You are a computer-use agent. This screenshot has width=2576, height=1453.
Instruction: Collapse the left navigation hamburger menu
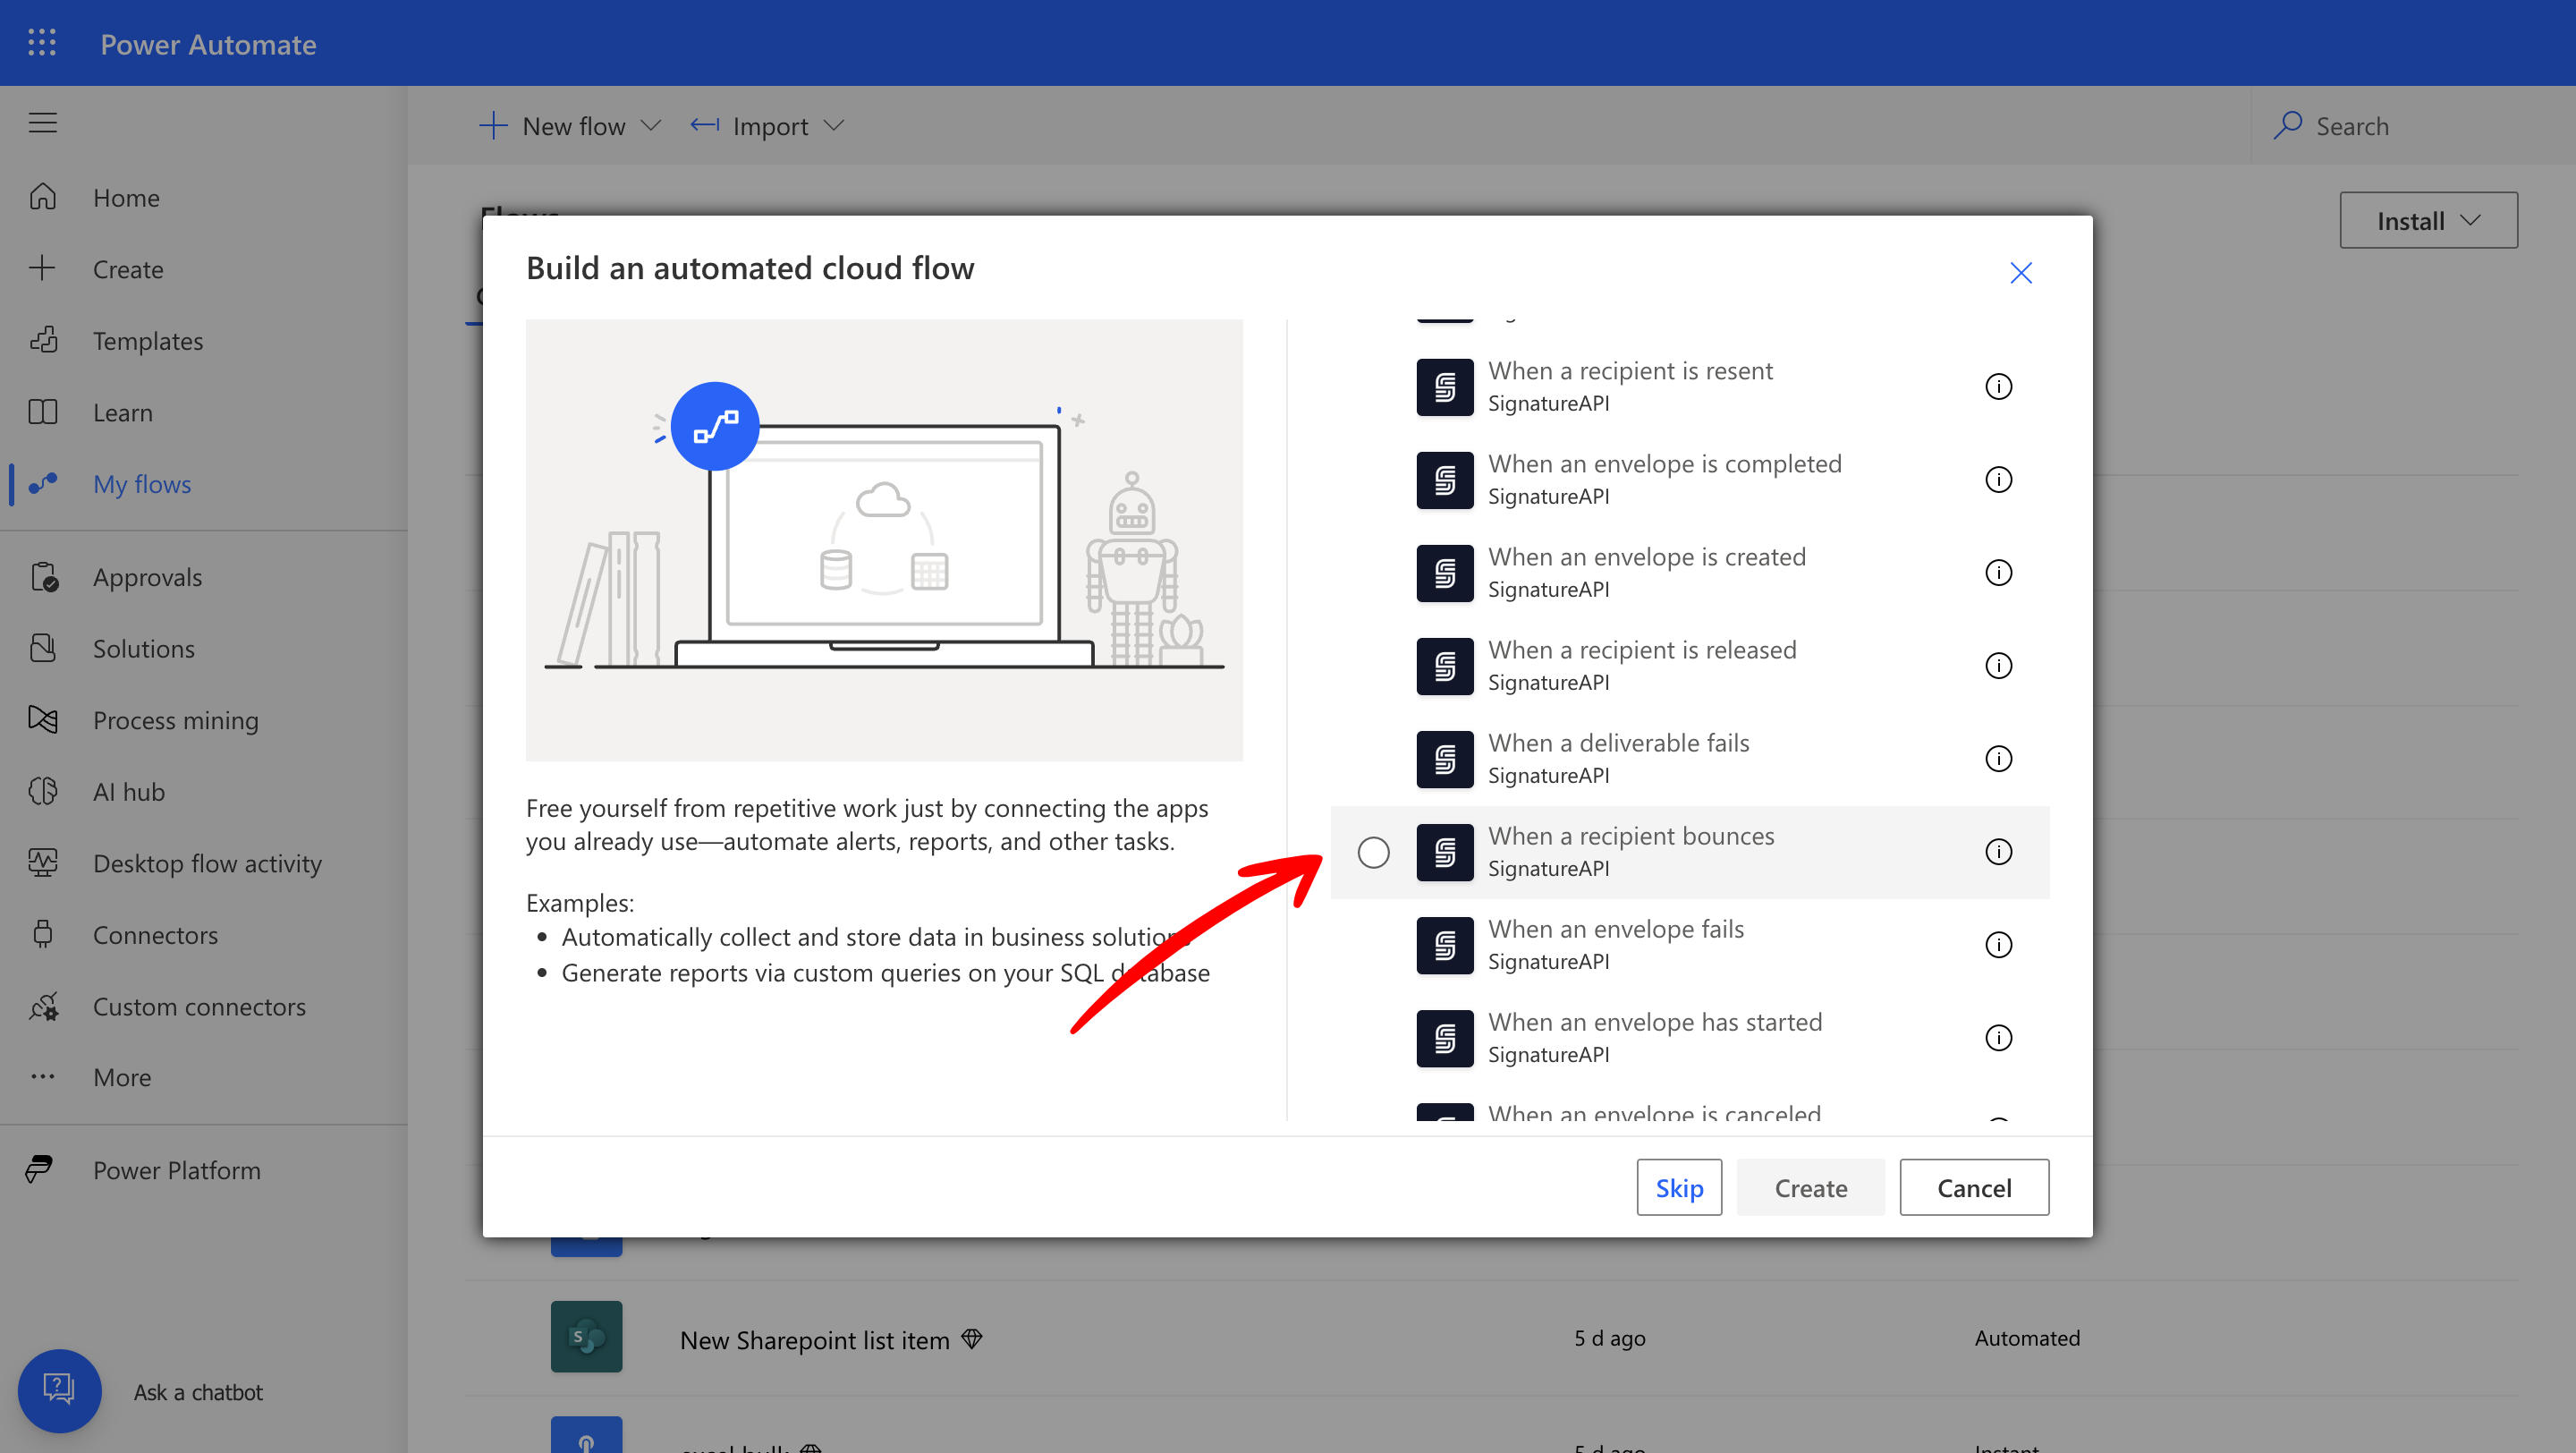click(x=42, y=122)
